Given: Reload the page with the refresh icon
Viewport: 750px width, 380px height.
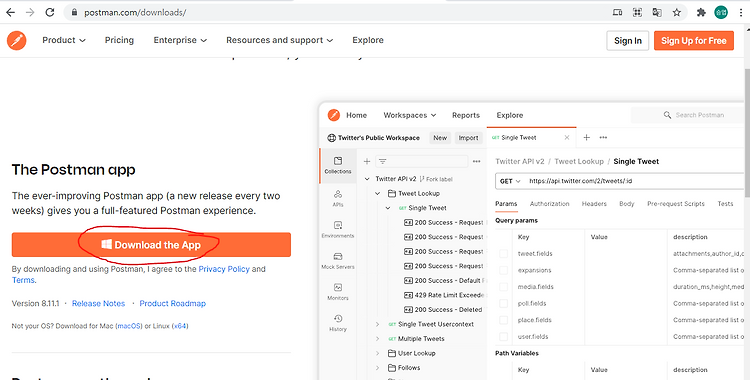Looking at the screenshot, I should 50,12.
